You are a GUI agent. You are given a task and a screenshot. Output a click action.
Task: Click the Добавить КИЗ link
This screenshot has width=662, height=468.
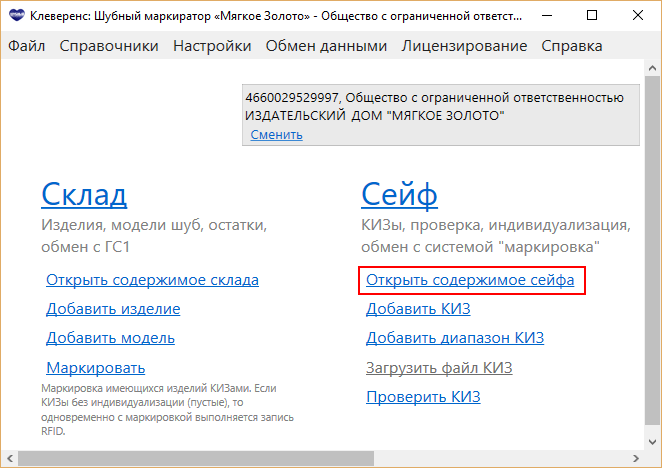418,309
